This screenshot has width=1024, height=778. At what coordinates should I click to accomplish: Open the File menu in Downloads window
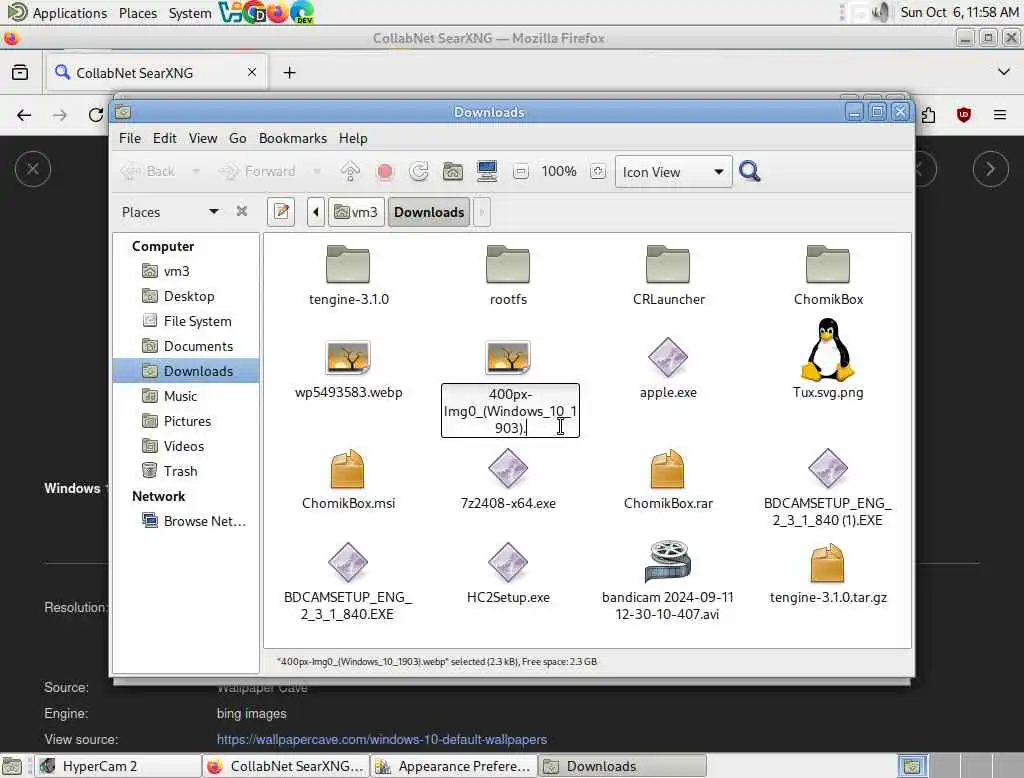pyautogui.click(x=129, y=138)
